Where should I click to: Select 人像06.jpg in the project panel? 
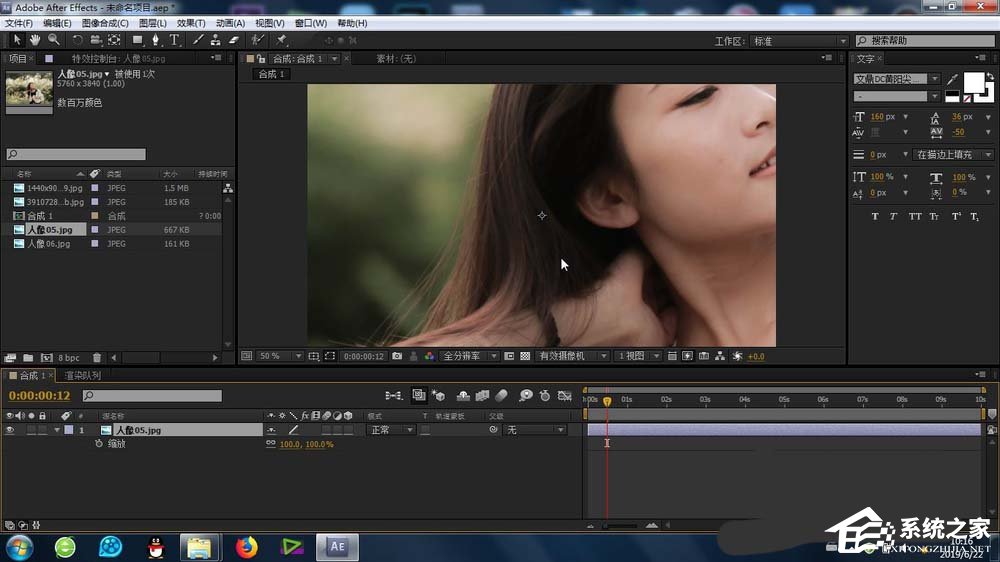point(49,243)
